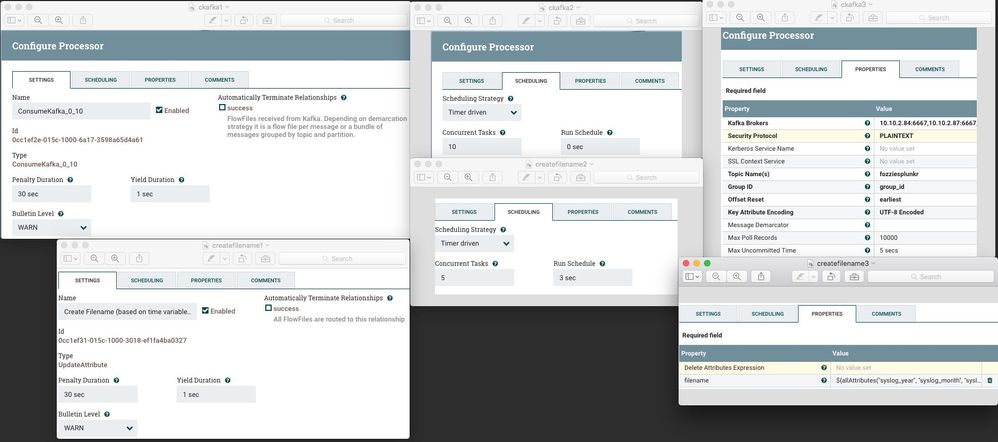The height and width of the screenshot is (442, 998).
Task: Open Scheduling Strategy dropdown in ckafka2
Action: point(482,113)
